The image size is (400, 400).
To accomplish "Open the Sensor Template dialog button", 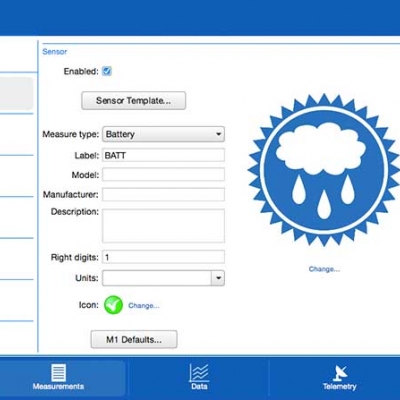I will (x=133, y=101).
